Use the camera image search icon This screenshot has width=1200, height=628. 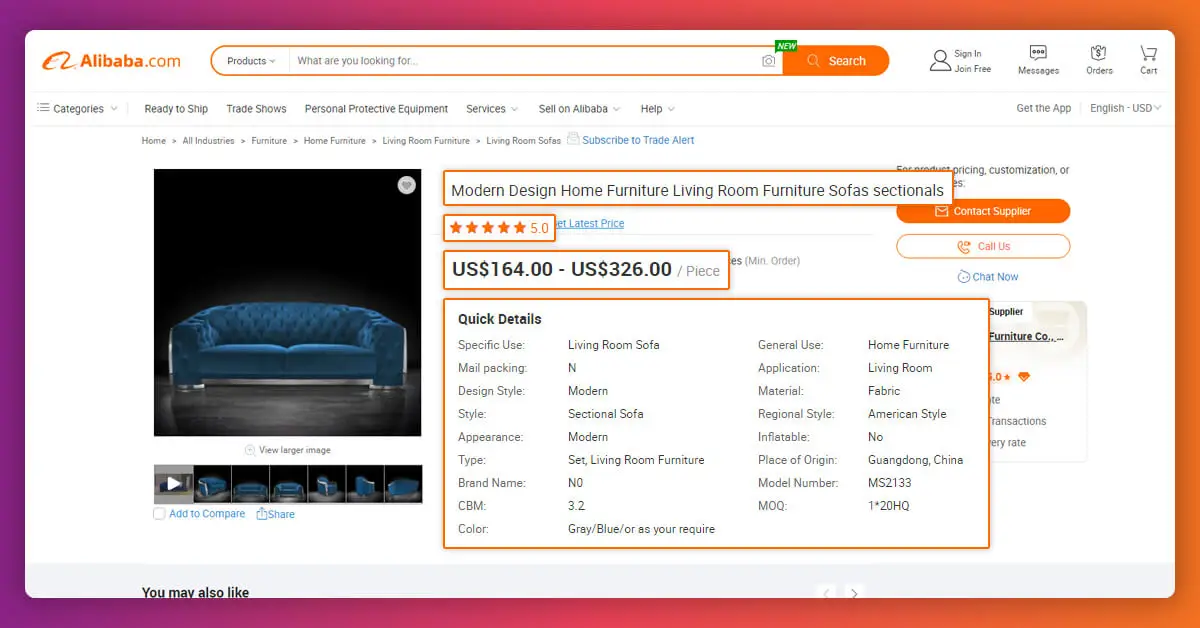[x=768, y=61]
